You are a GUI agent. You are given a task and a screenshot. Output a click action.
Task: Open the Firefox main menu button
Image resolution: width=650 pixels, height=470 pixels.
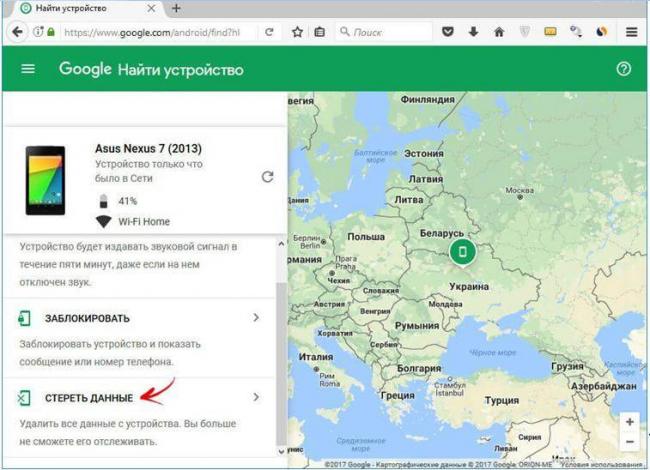point(631,32)
